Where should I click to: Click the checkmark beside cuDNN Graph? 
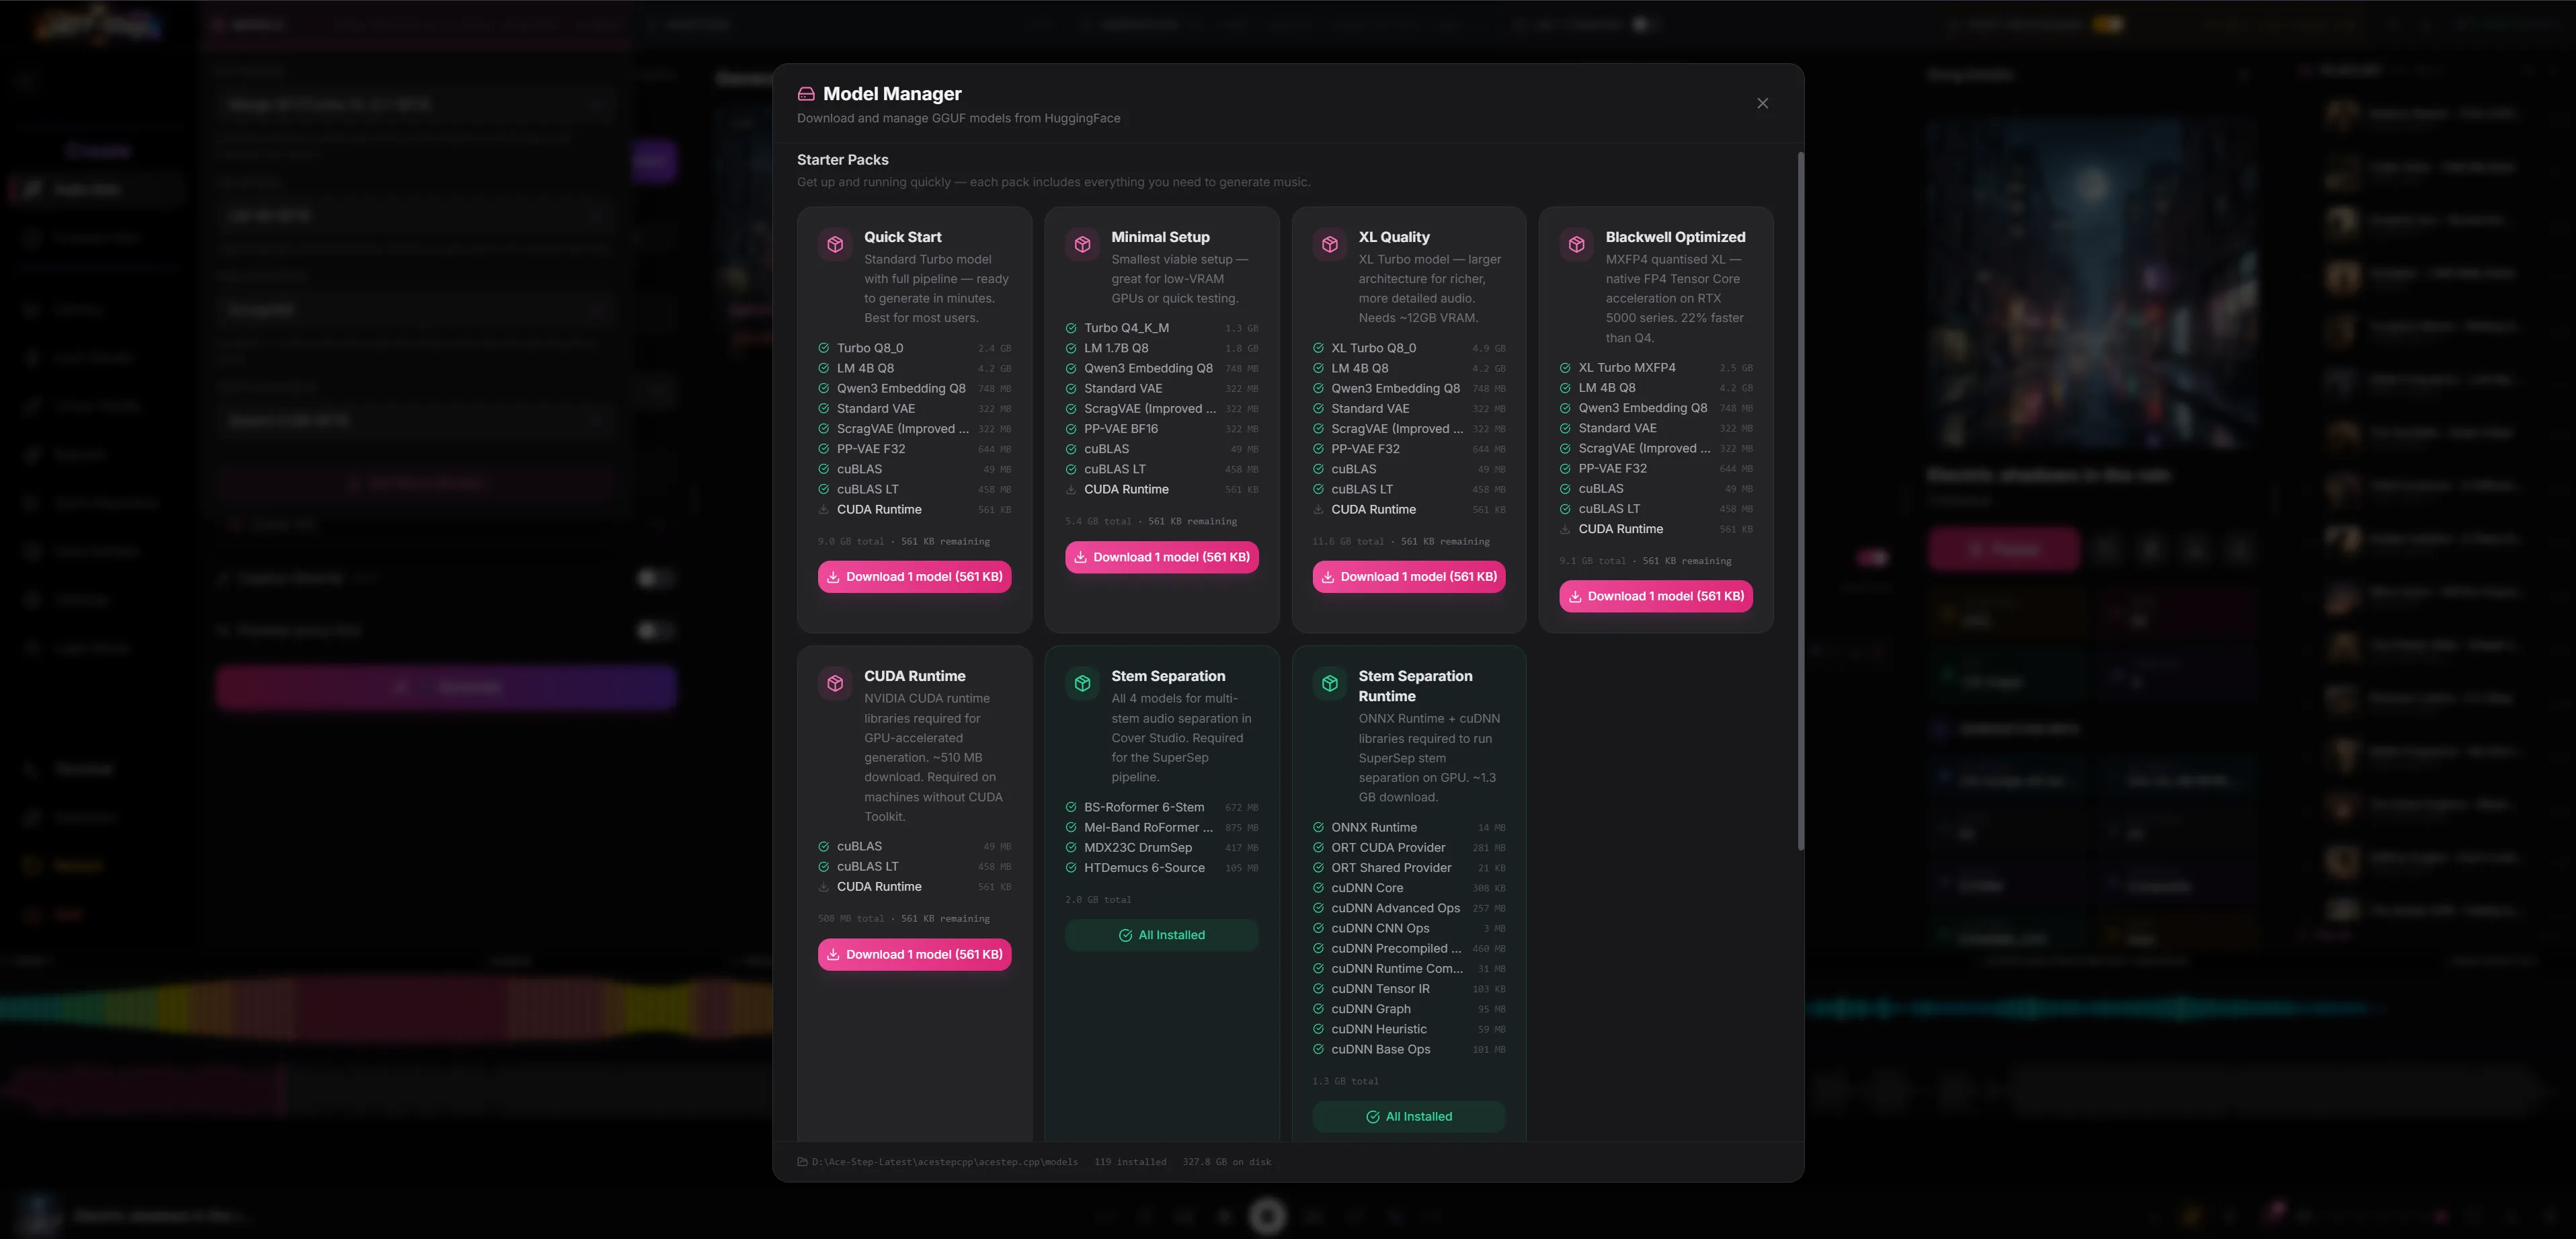1318,1009
